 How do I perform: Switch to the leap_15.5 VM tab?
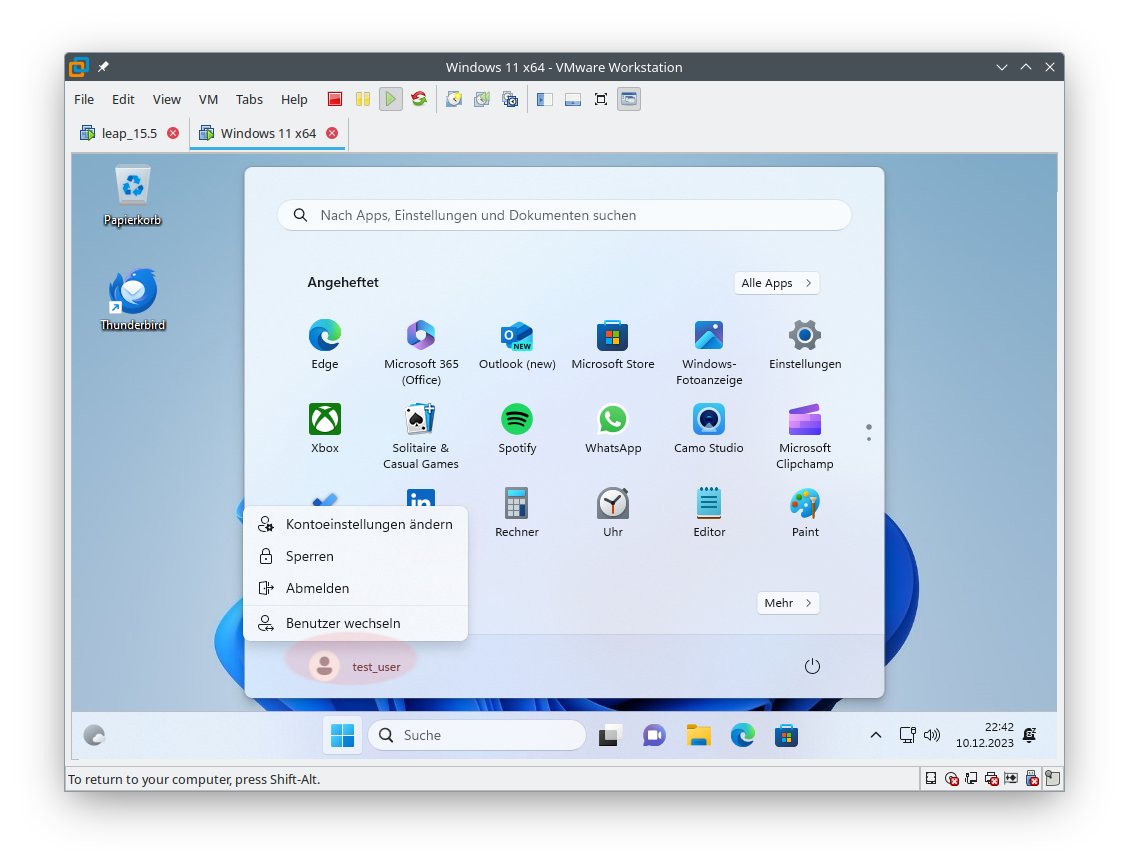(129, 133)
